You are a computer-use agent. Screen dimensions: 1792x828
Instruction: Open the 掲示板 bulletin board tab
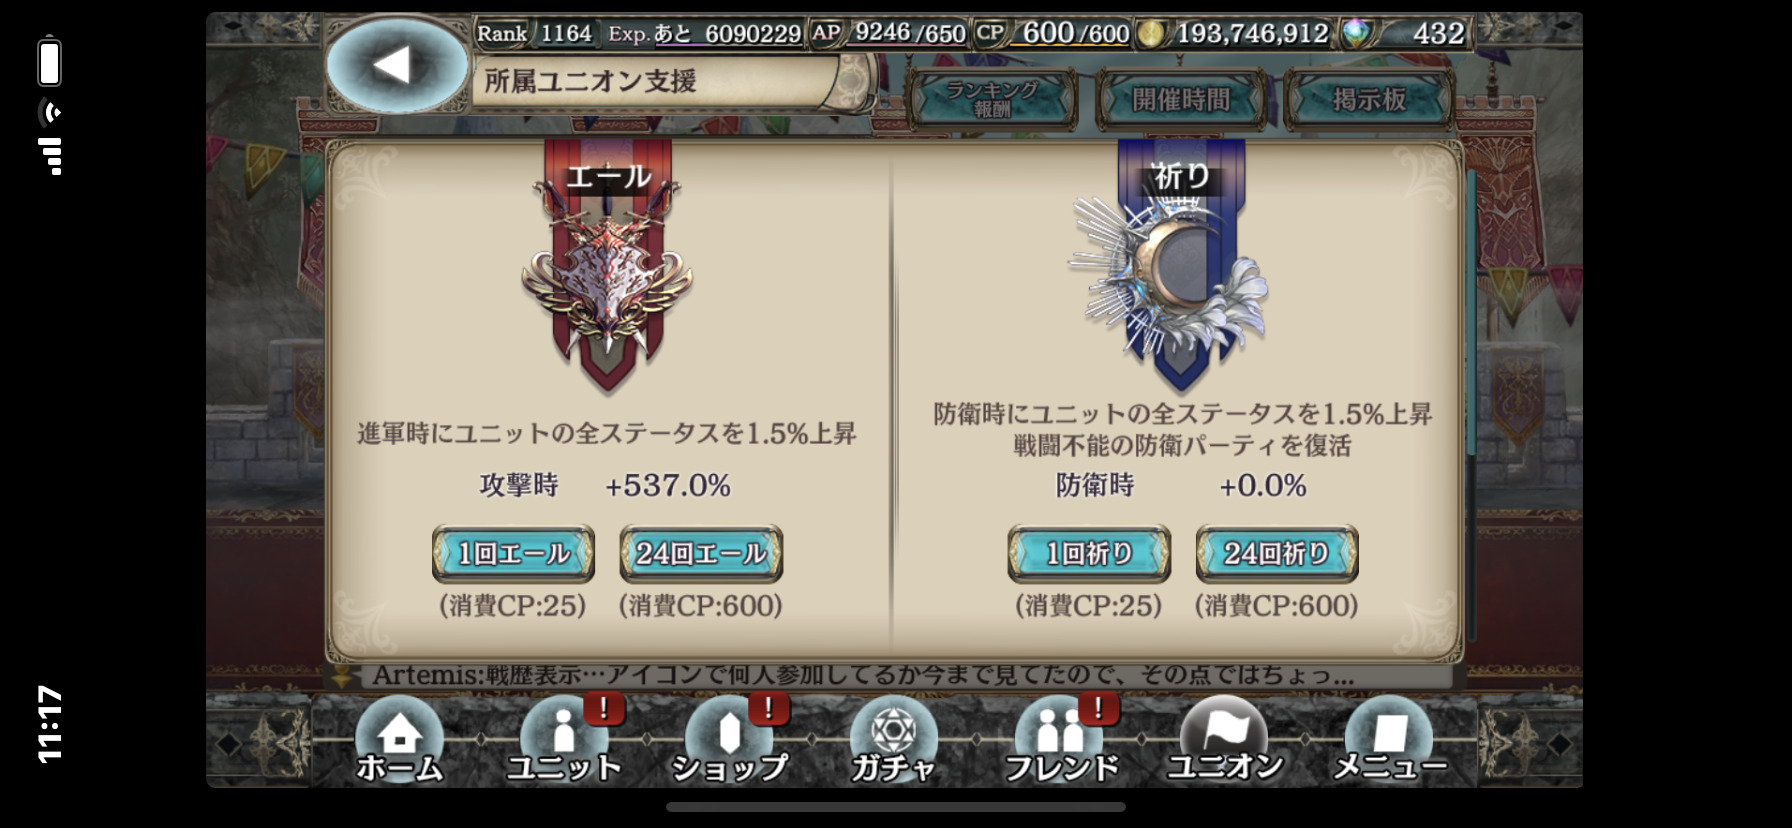click(x=1369, y=99)
